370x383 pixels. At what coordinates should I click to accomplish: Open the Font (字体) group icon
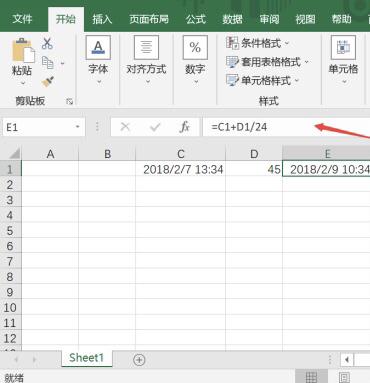tap(98, 48)
